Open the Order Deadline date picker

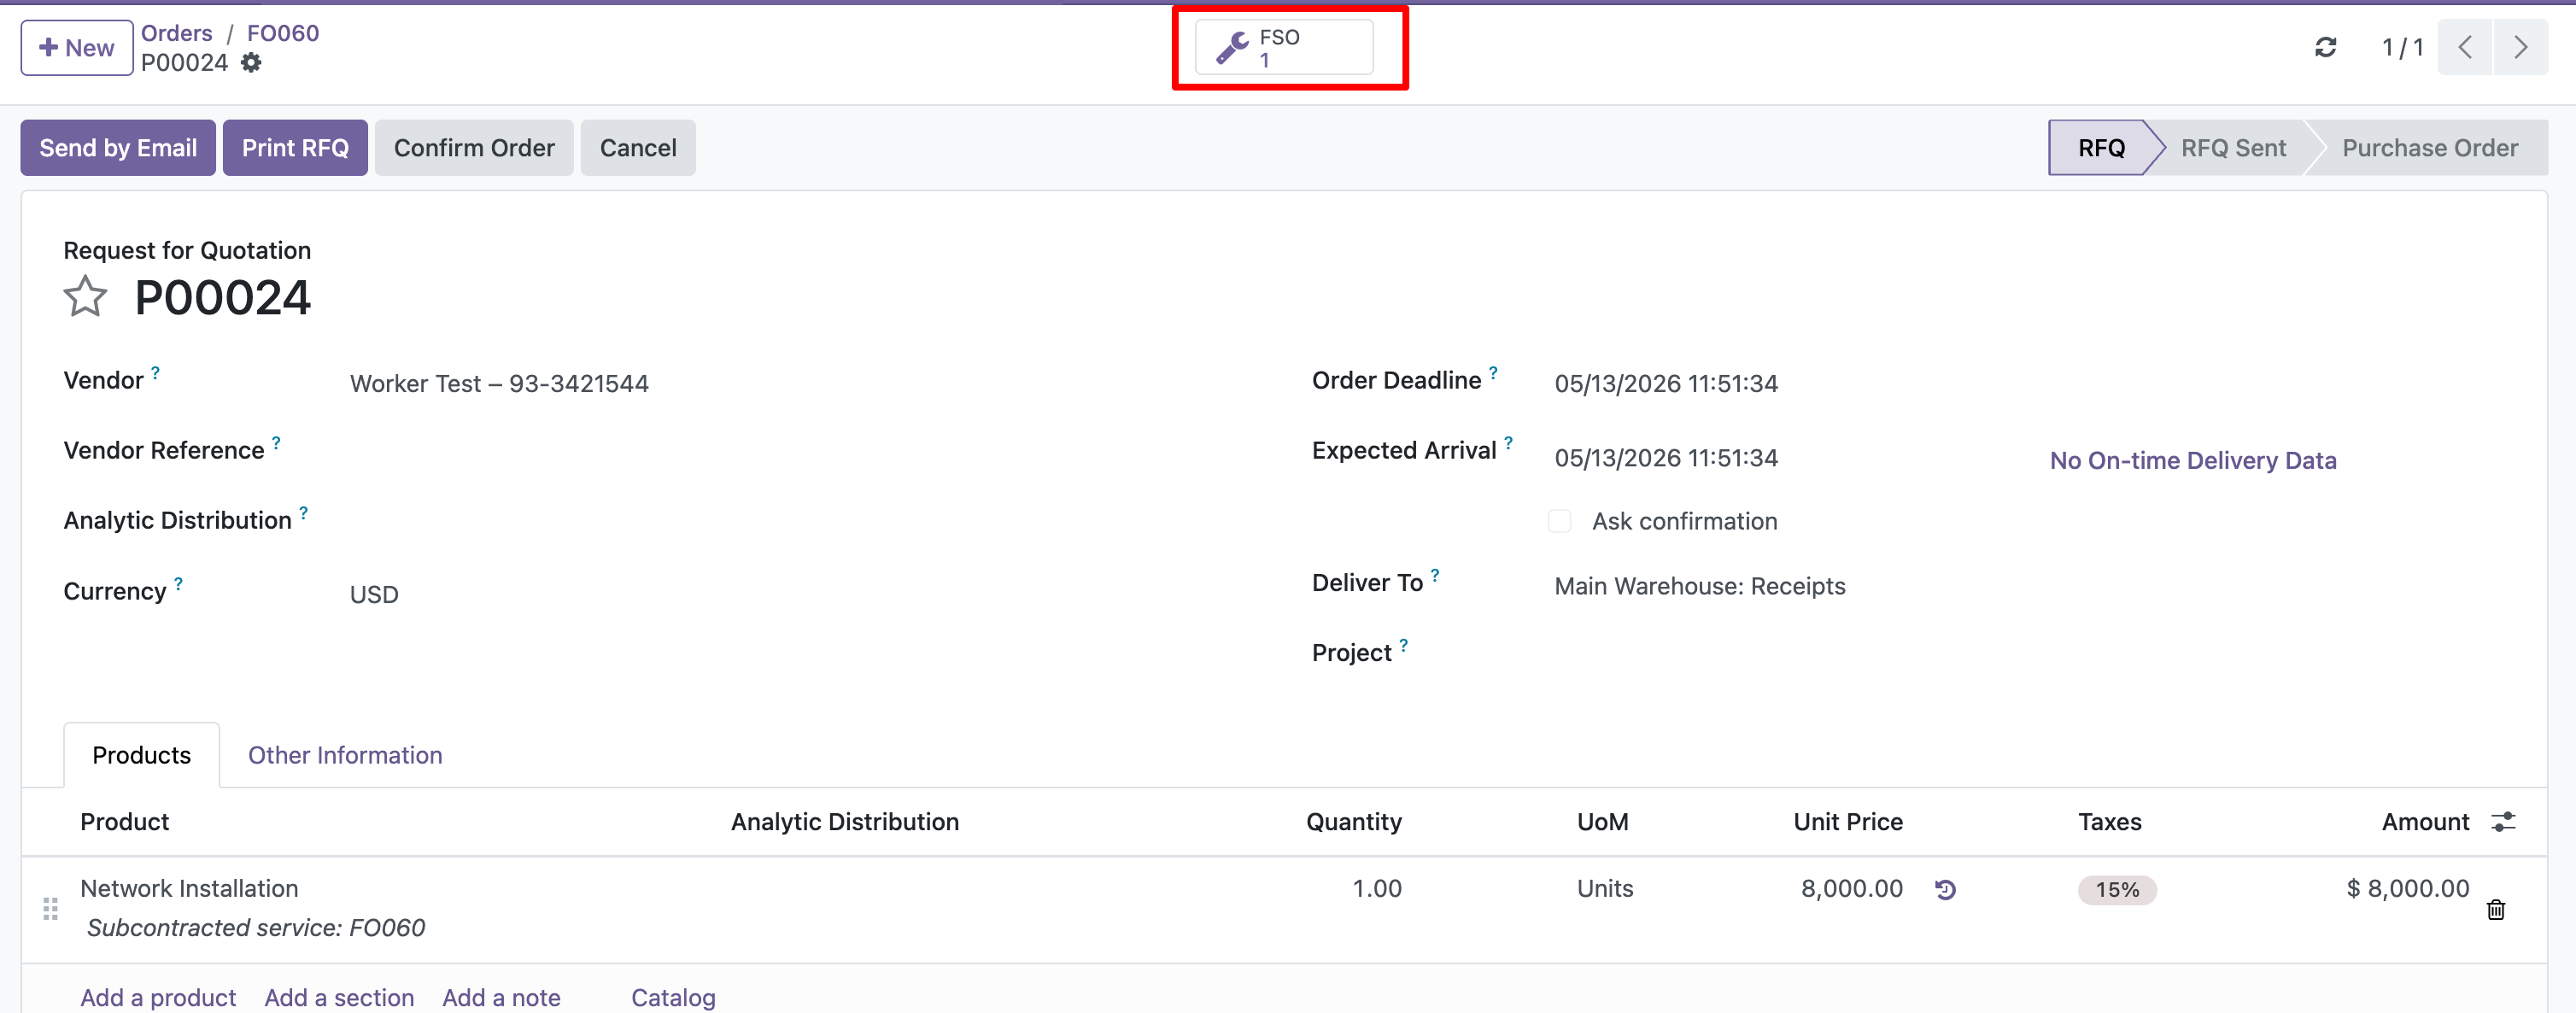click(x=1665, y=384)
